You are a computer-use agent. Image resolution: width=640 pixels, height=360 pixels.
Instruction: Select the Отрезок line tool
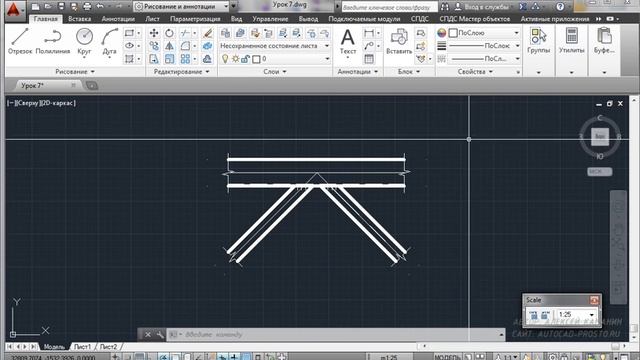click(20, 40)
